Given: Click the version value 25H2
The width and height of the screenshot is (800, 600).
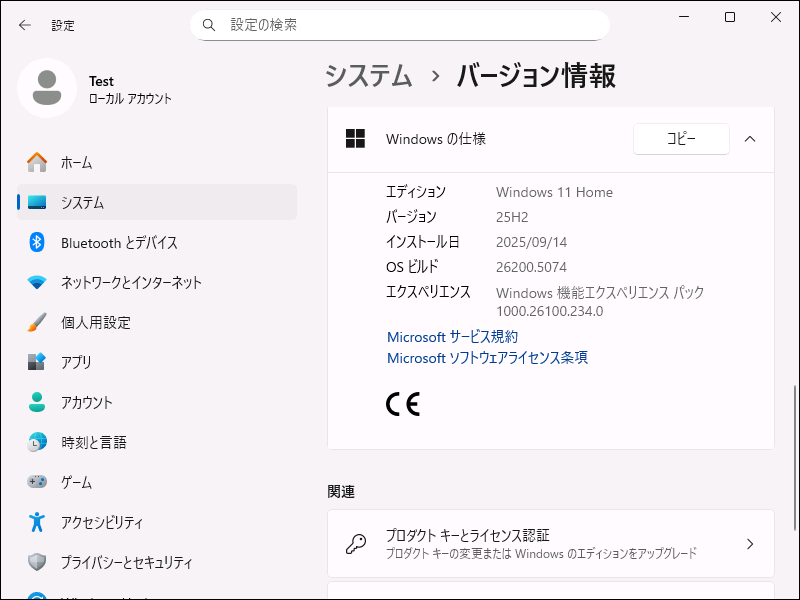Looking at the screenshot, I should click(x=512, y=217).
